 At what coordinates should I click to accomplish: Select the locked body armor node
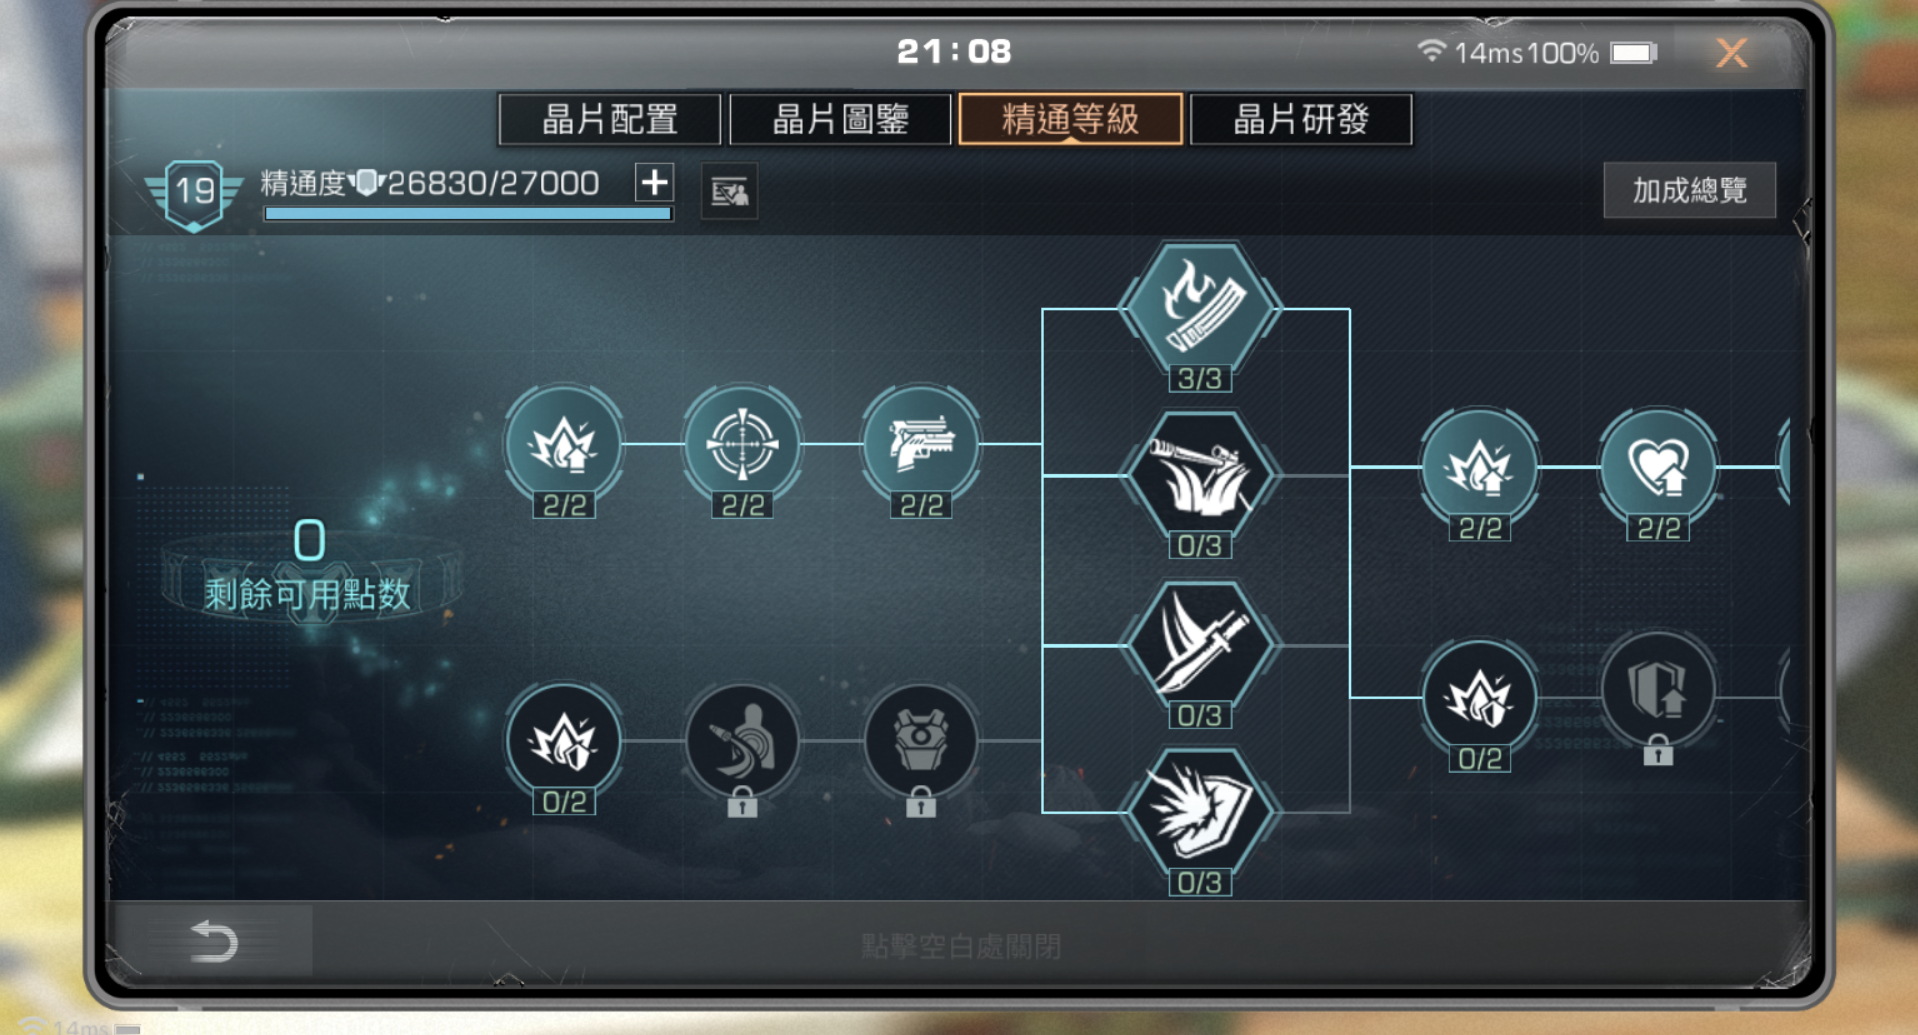point(921,741)
